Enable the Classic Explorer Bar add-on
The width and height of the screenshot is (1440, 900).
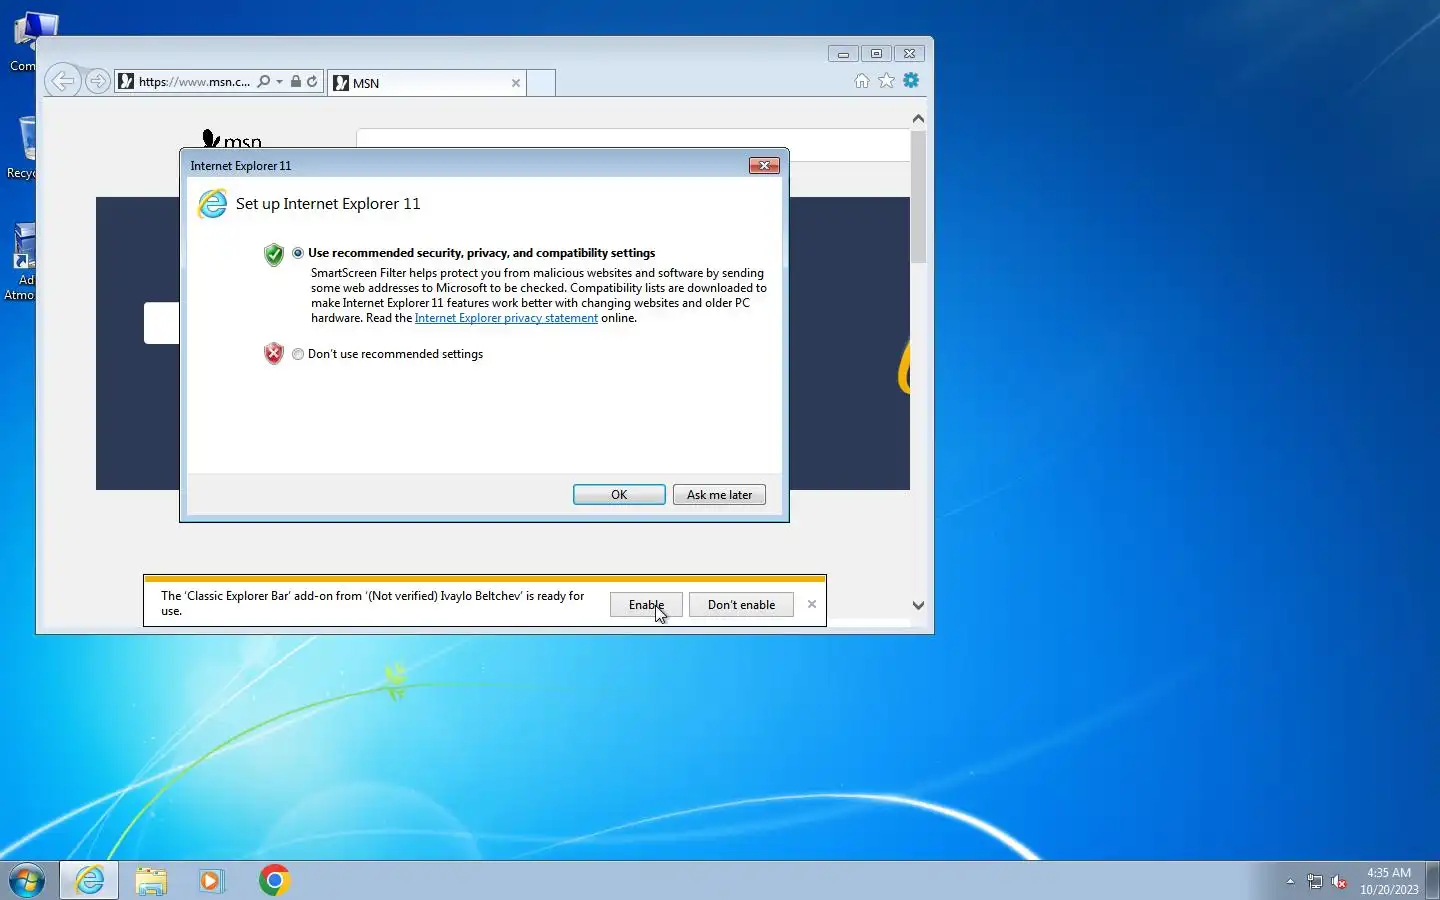(646, 605)
